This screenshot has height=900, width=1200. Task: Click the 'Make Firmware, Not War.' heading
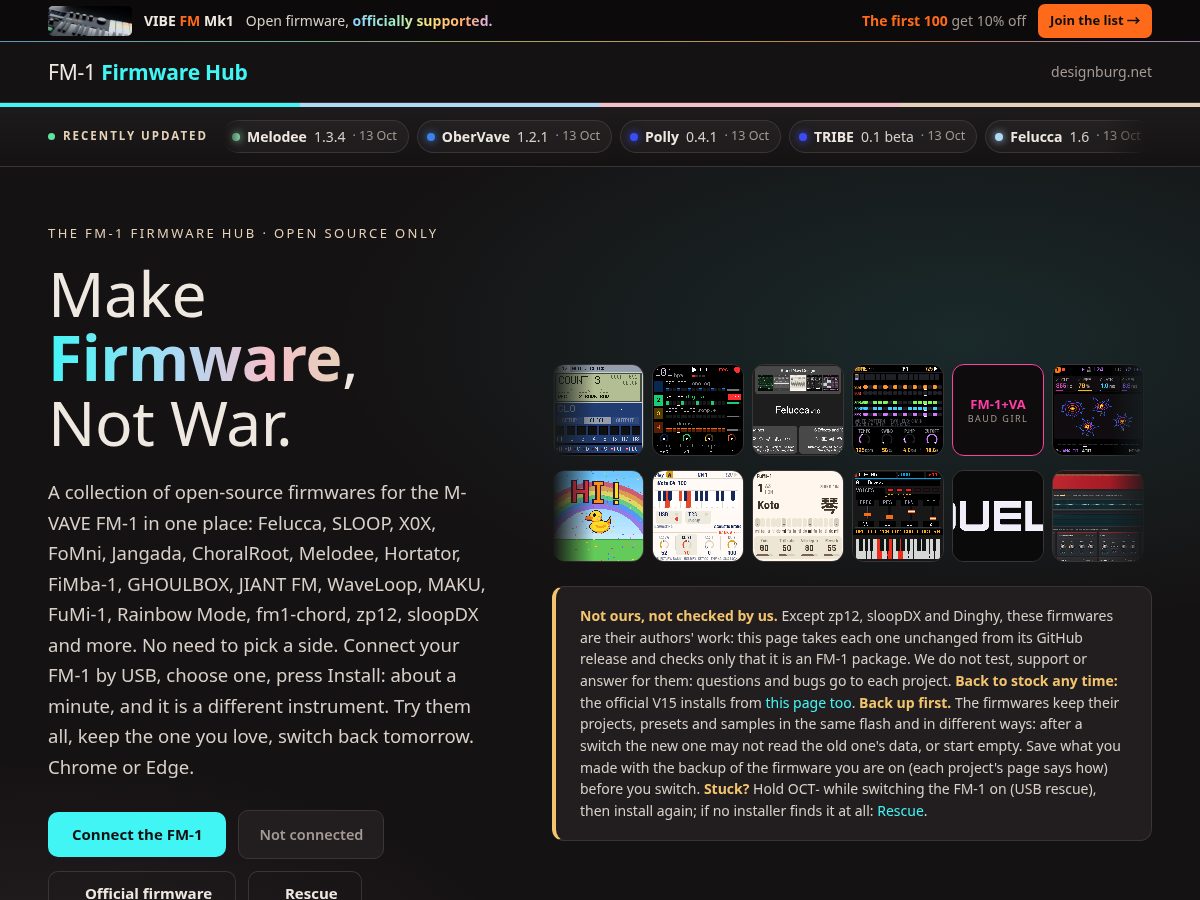coord(203,359)
